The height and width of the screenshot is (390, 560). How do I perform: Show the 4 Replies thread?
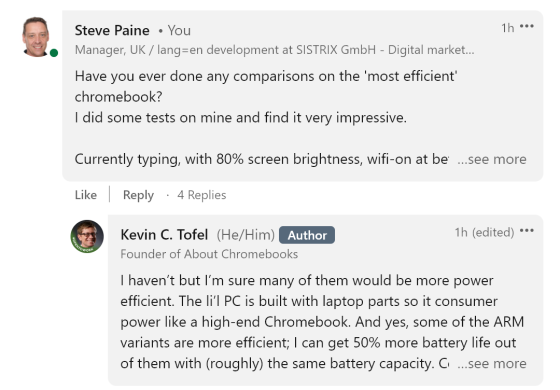pos(202,195)
